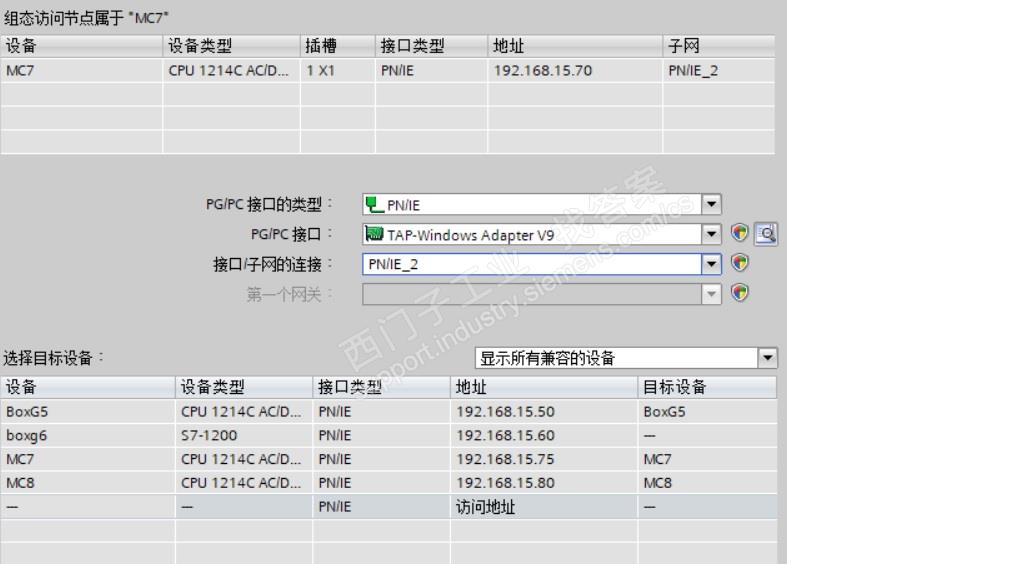This screenshot has width=1024, height=564.
Task: Click S7-1200 device type cell
Action: pos(209,435)
